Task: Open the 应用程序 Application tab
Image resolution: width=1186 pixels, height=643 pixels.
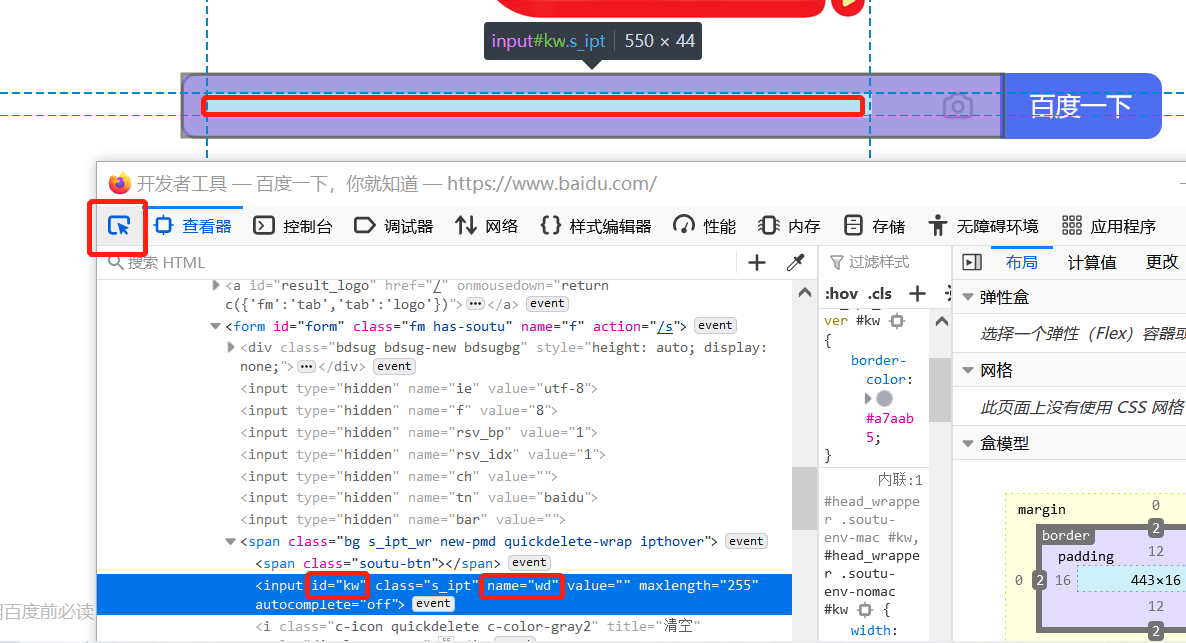Action: pyautogui.click(x=1109, y=225)
